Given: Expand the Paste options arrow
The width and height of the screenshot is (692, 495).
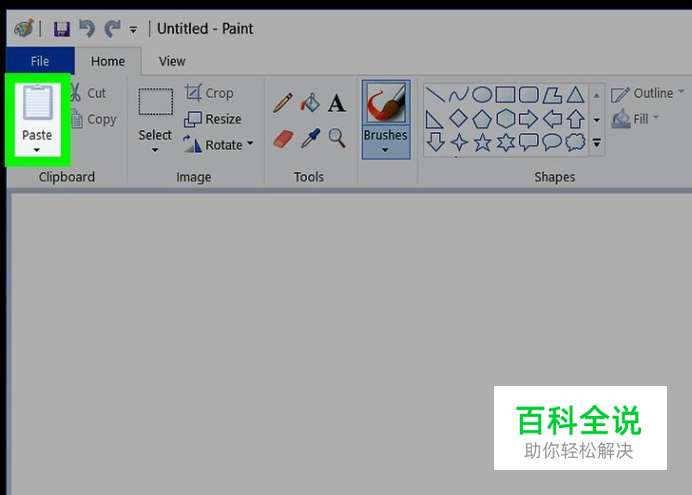Looking at the screenshot, I should tap(37, 150).
